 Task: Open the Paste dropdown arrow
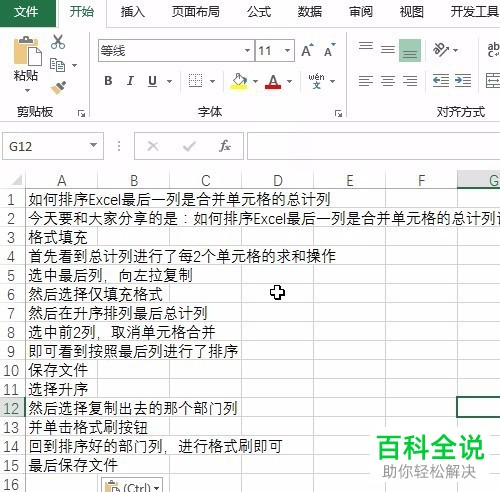point(27,90)
